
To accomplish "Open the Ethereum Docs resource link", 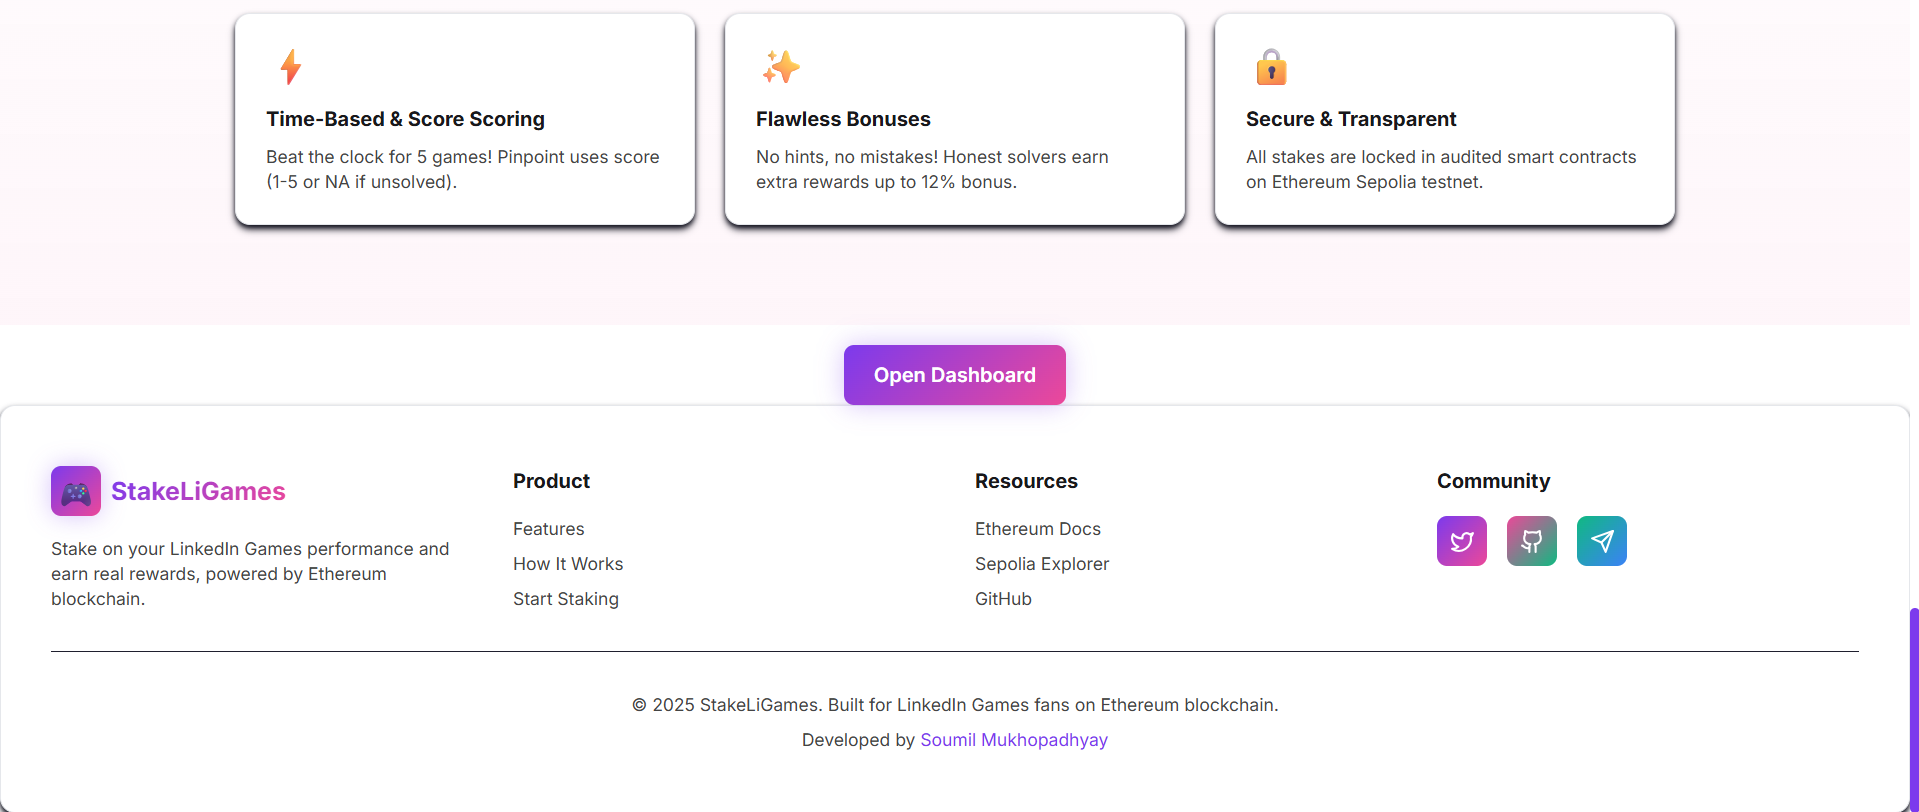I will tap(1037, 529).
